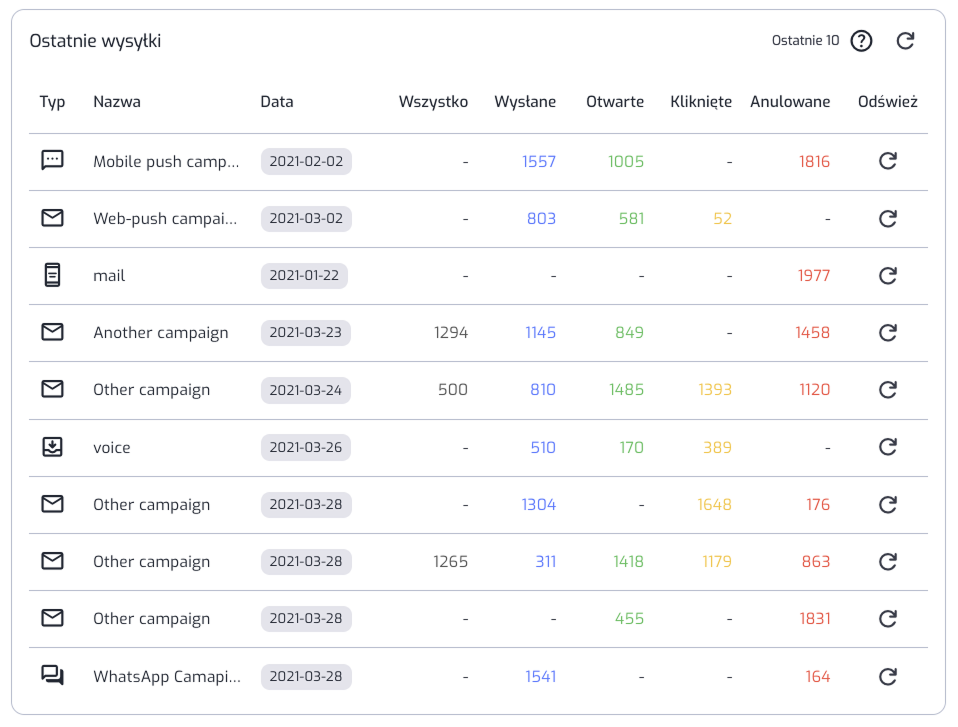The width and height of the screenshot is (958, 727).
Task: Click the Wysłane column header
Action: 525,102
